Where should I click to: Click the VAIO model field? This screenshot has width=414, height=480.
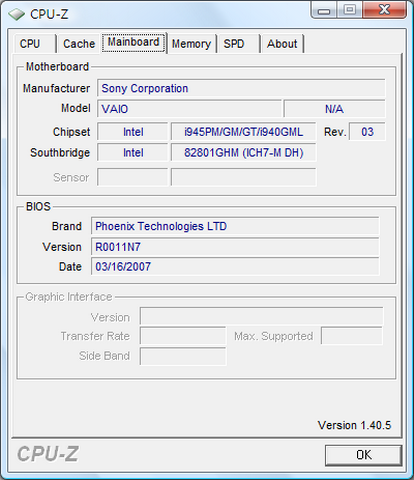click(189, 109)
